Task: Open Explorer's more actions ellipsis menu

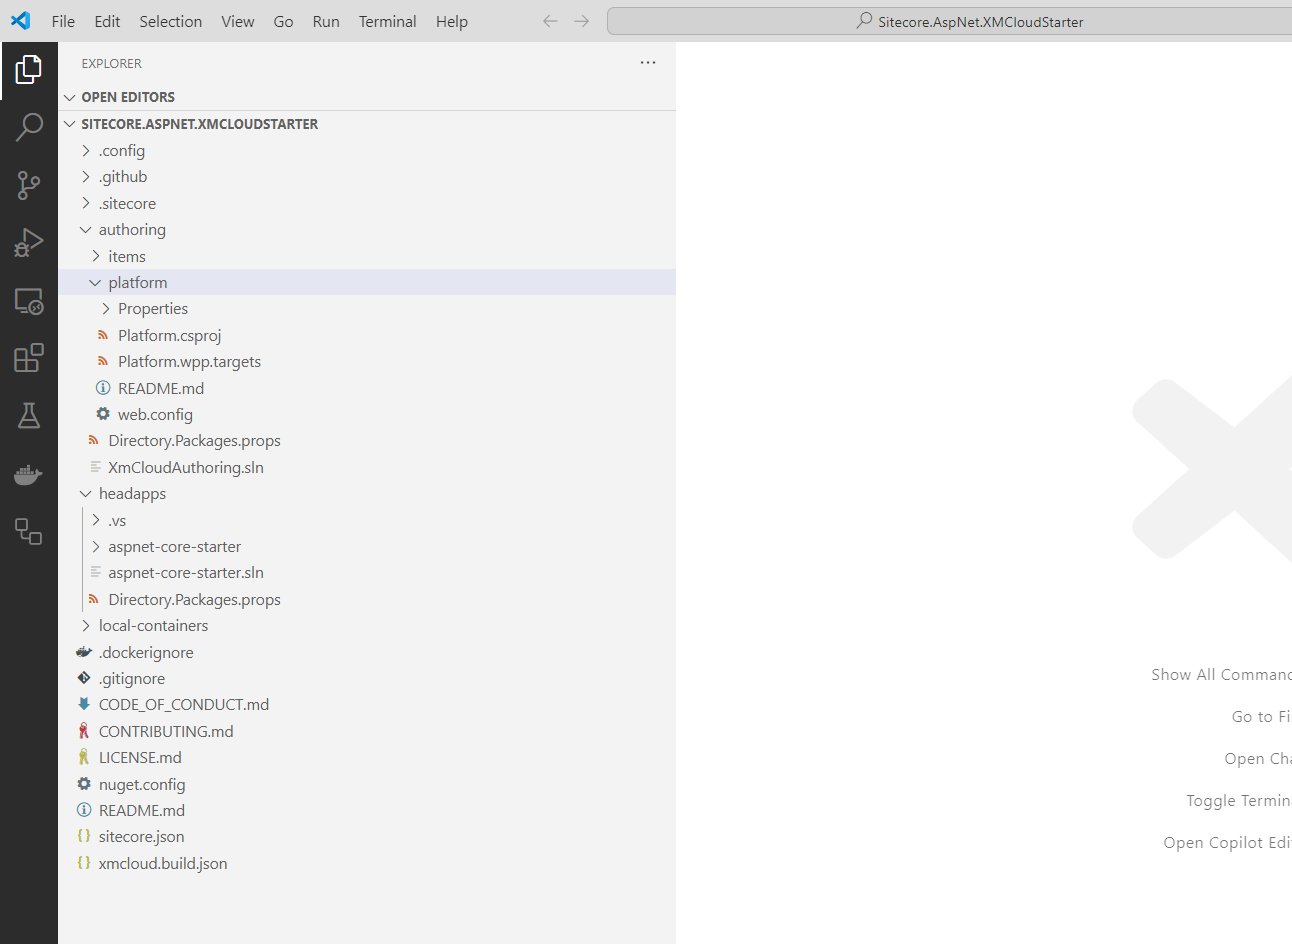Action: (648, 63)
